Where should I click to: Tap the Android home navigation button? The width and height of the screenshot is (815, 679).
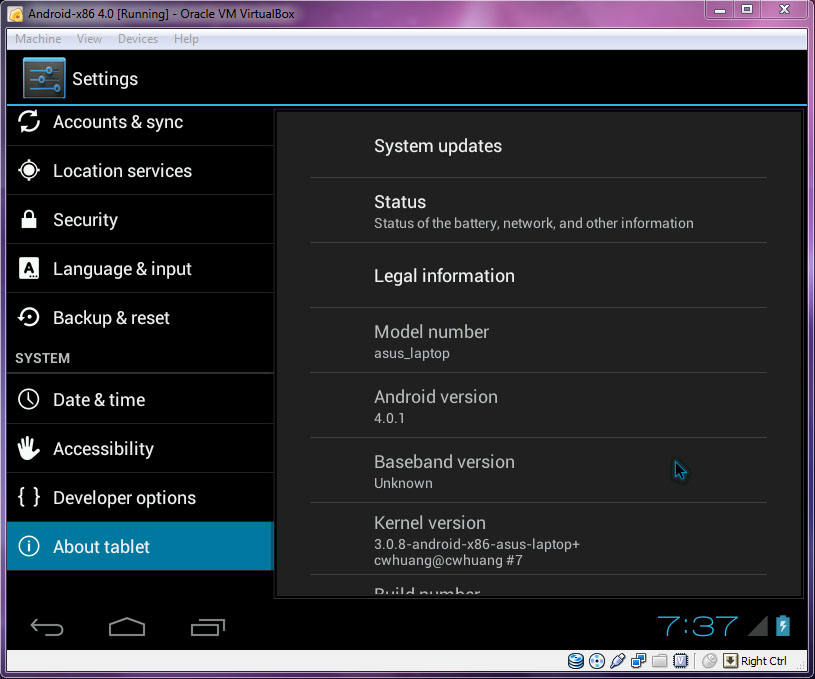[127, 627]
